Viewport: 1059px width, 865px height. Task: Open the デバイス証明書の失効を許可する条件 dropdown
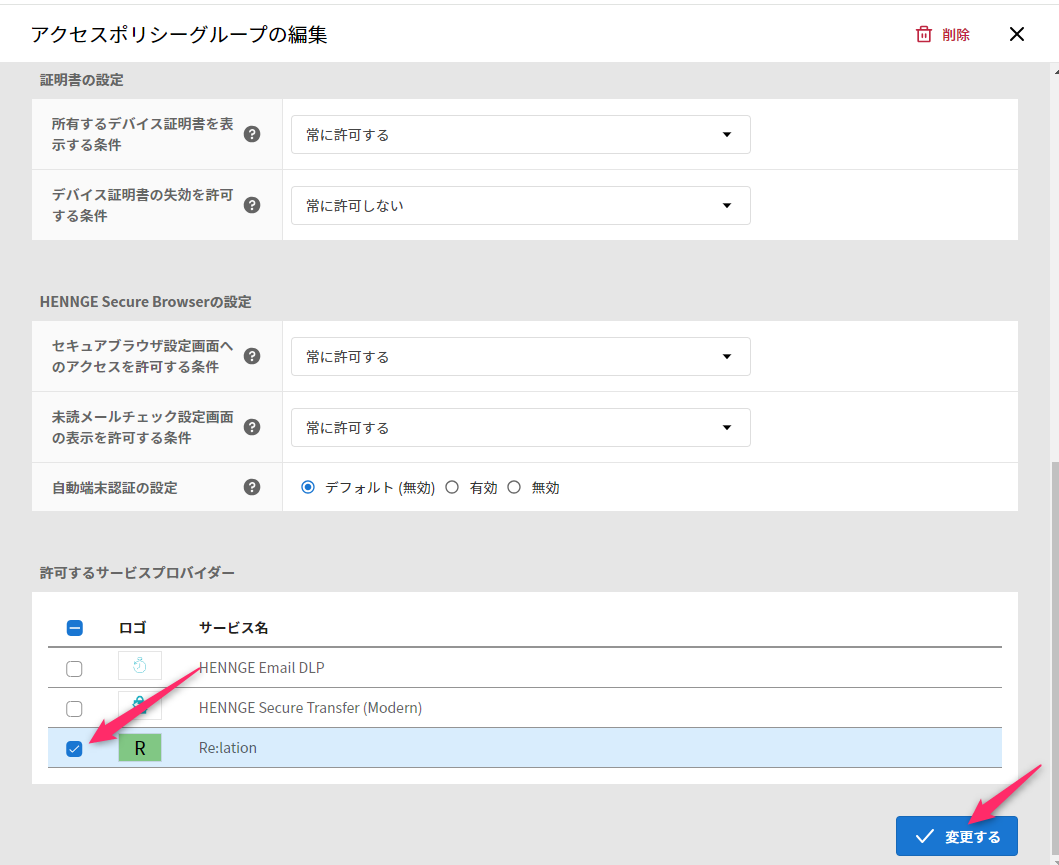tap(520, 205)
